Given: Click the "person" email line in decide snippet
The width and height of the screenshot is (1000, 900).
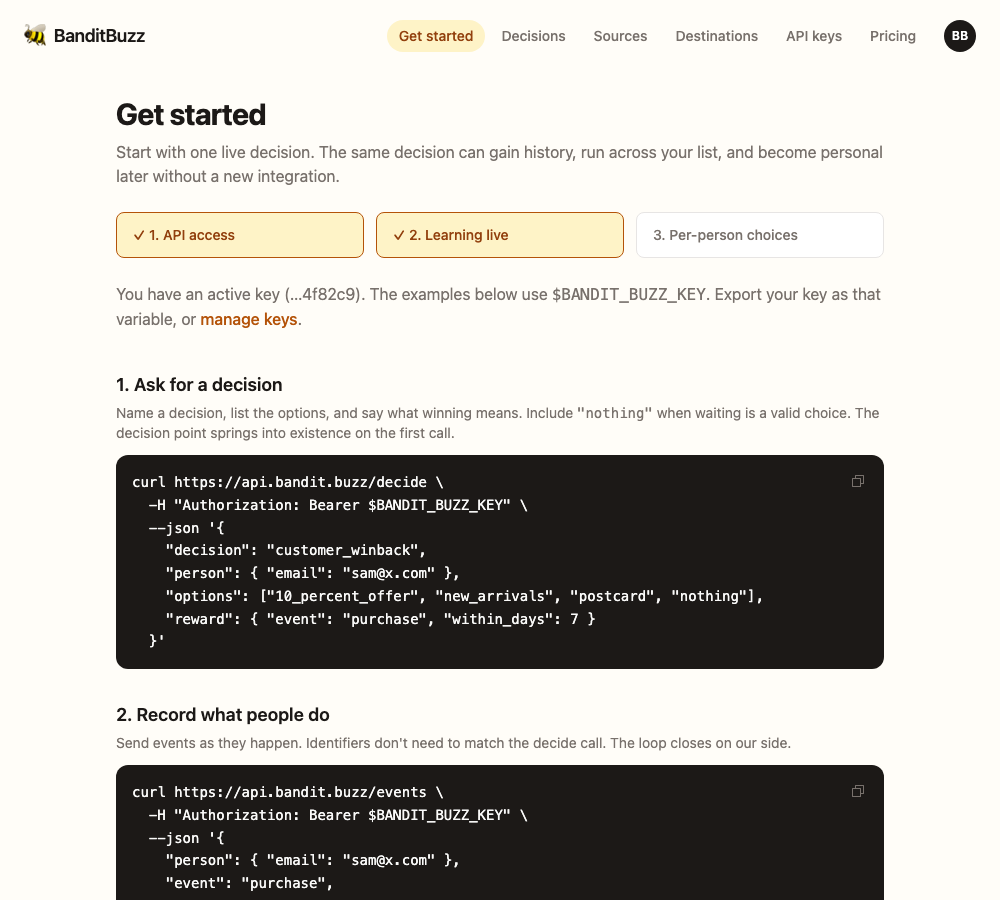Looking at the screenshot, I should [312, 573].
